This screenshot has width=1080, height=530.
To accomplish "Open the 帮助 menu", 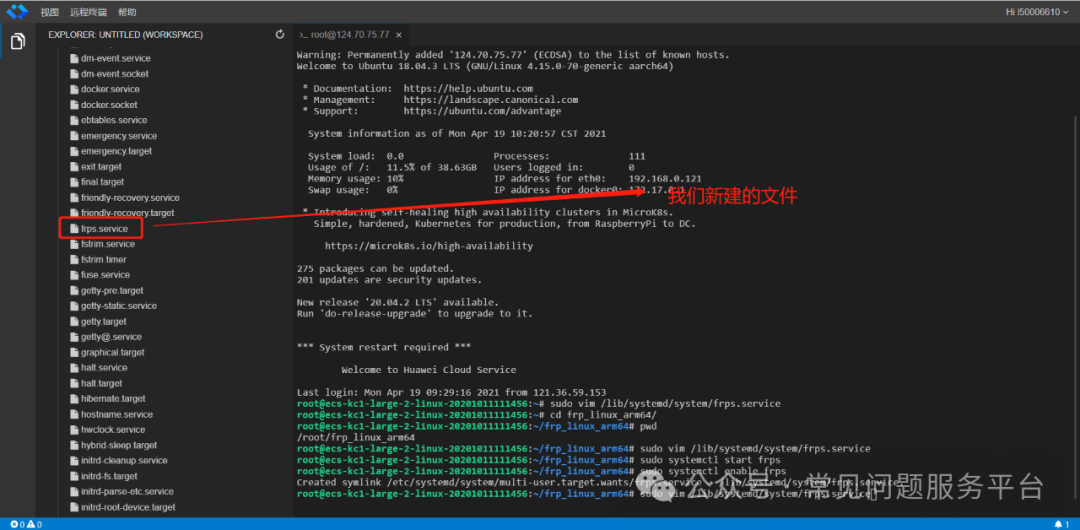I will [127, 12].
